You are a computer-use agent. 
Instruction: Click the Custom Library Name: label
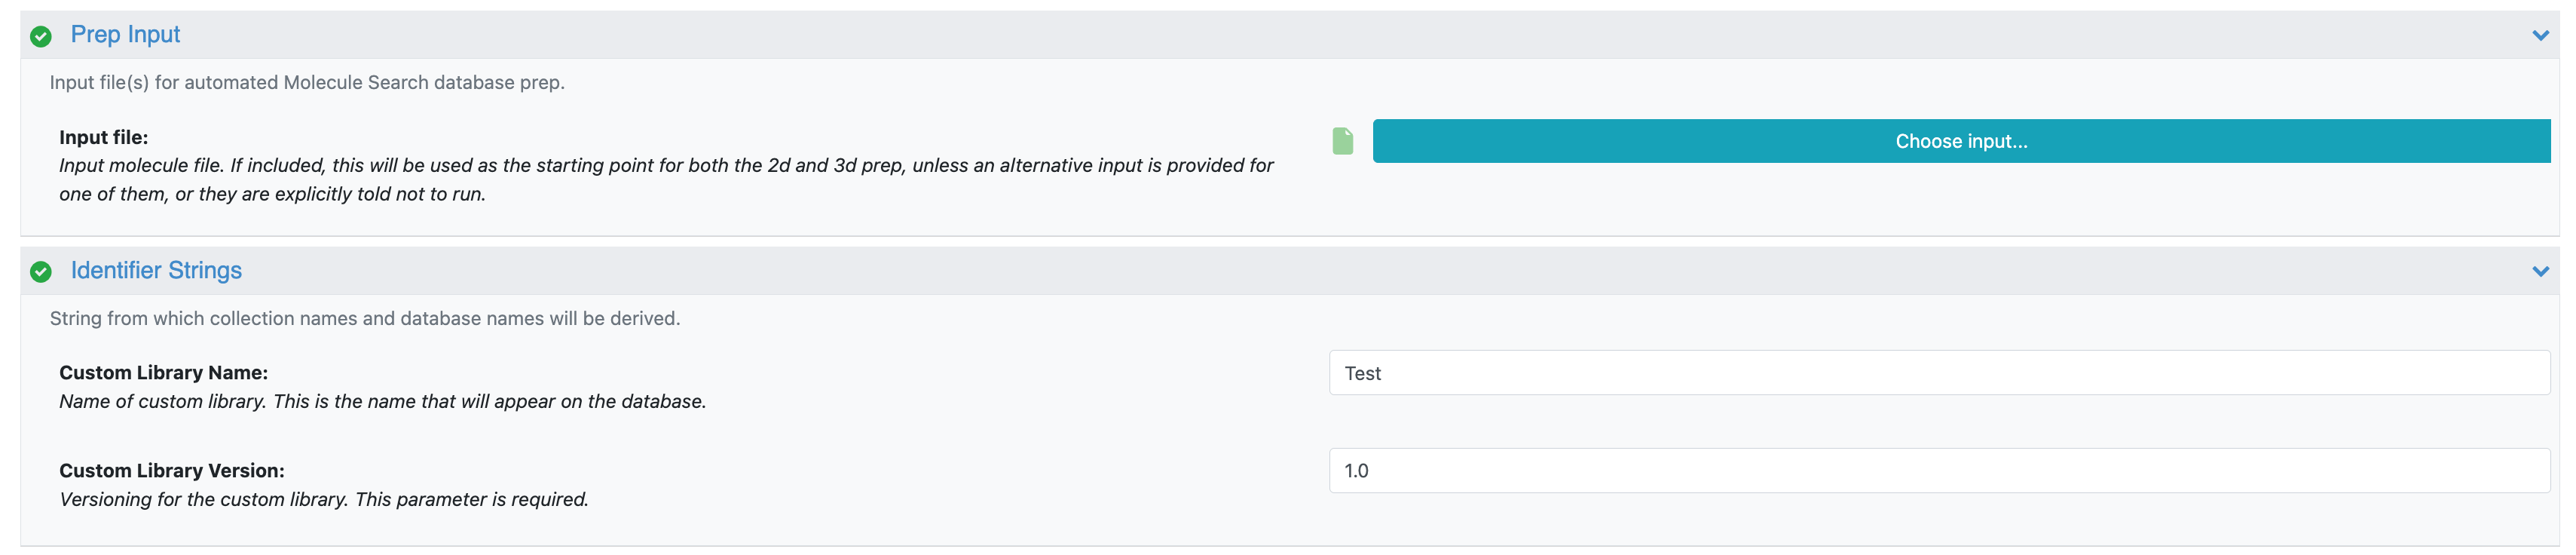pos(163,373)
